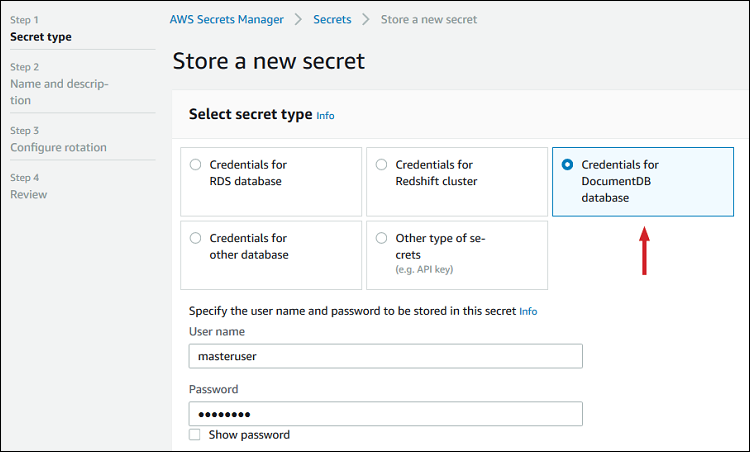Click the Password input field
Image resolution: width=750 pixels, height=452 pixels.
[386, 414]
